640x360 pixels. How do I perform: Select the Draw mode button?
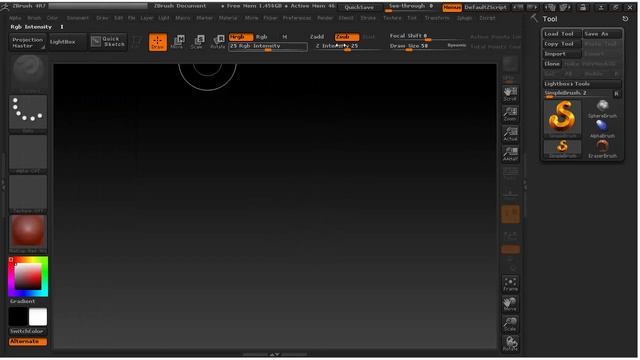pos(158,42)
